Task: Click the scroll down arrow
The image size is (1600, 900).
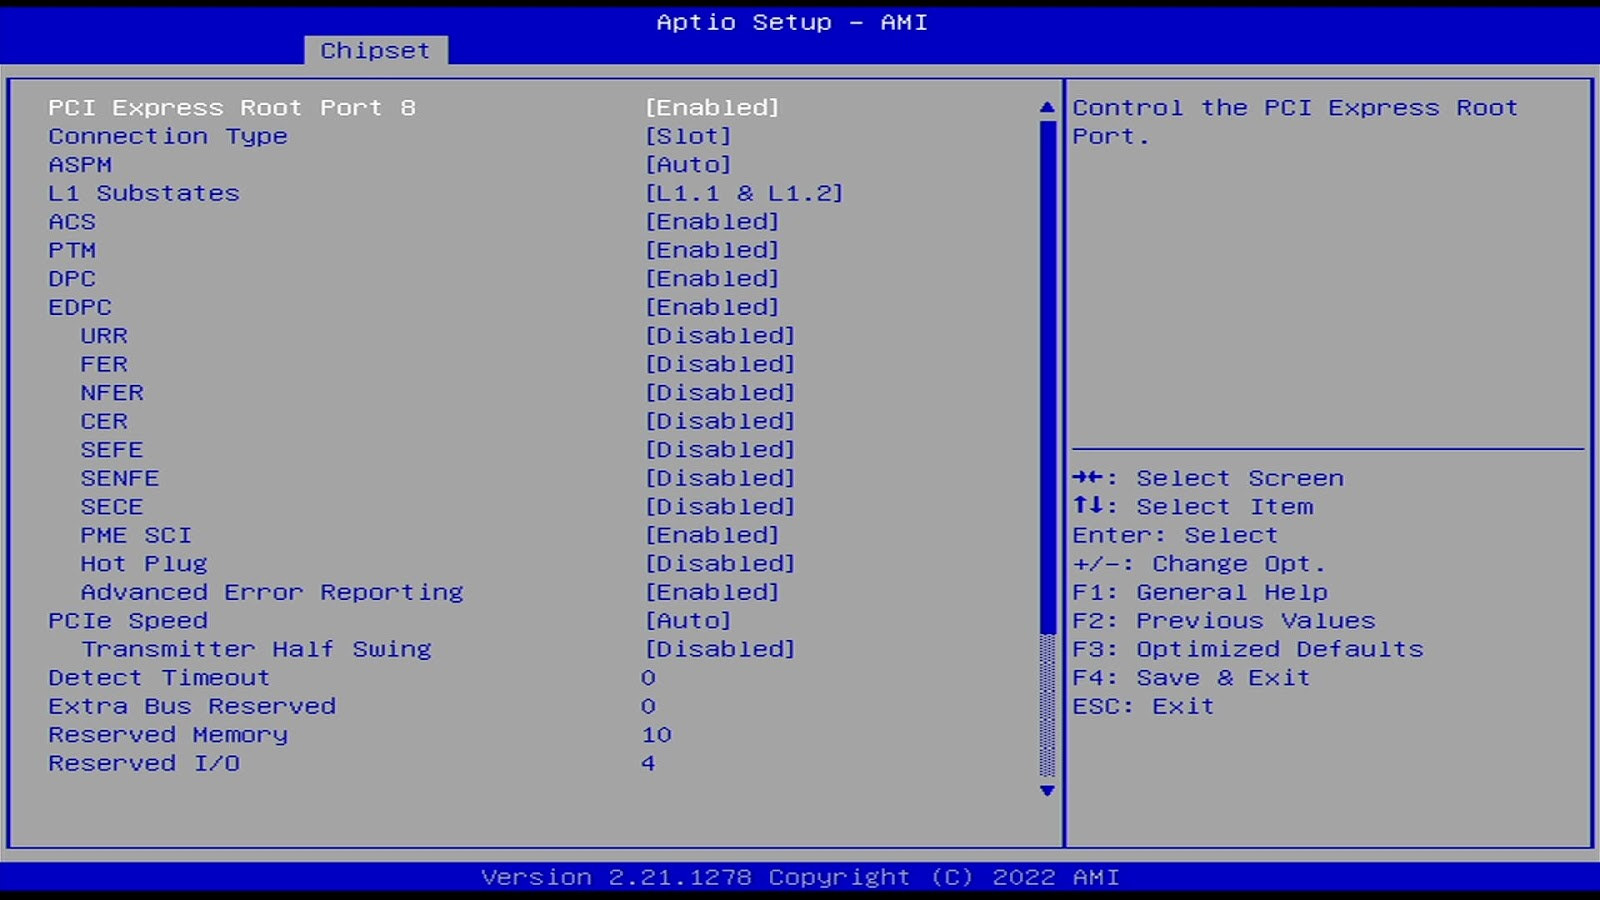Action: (x=1047, y=790)
